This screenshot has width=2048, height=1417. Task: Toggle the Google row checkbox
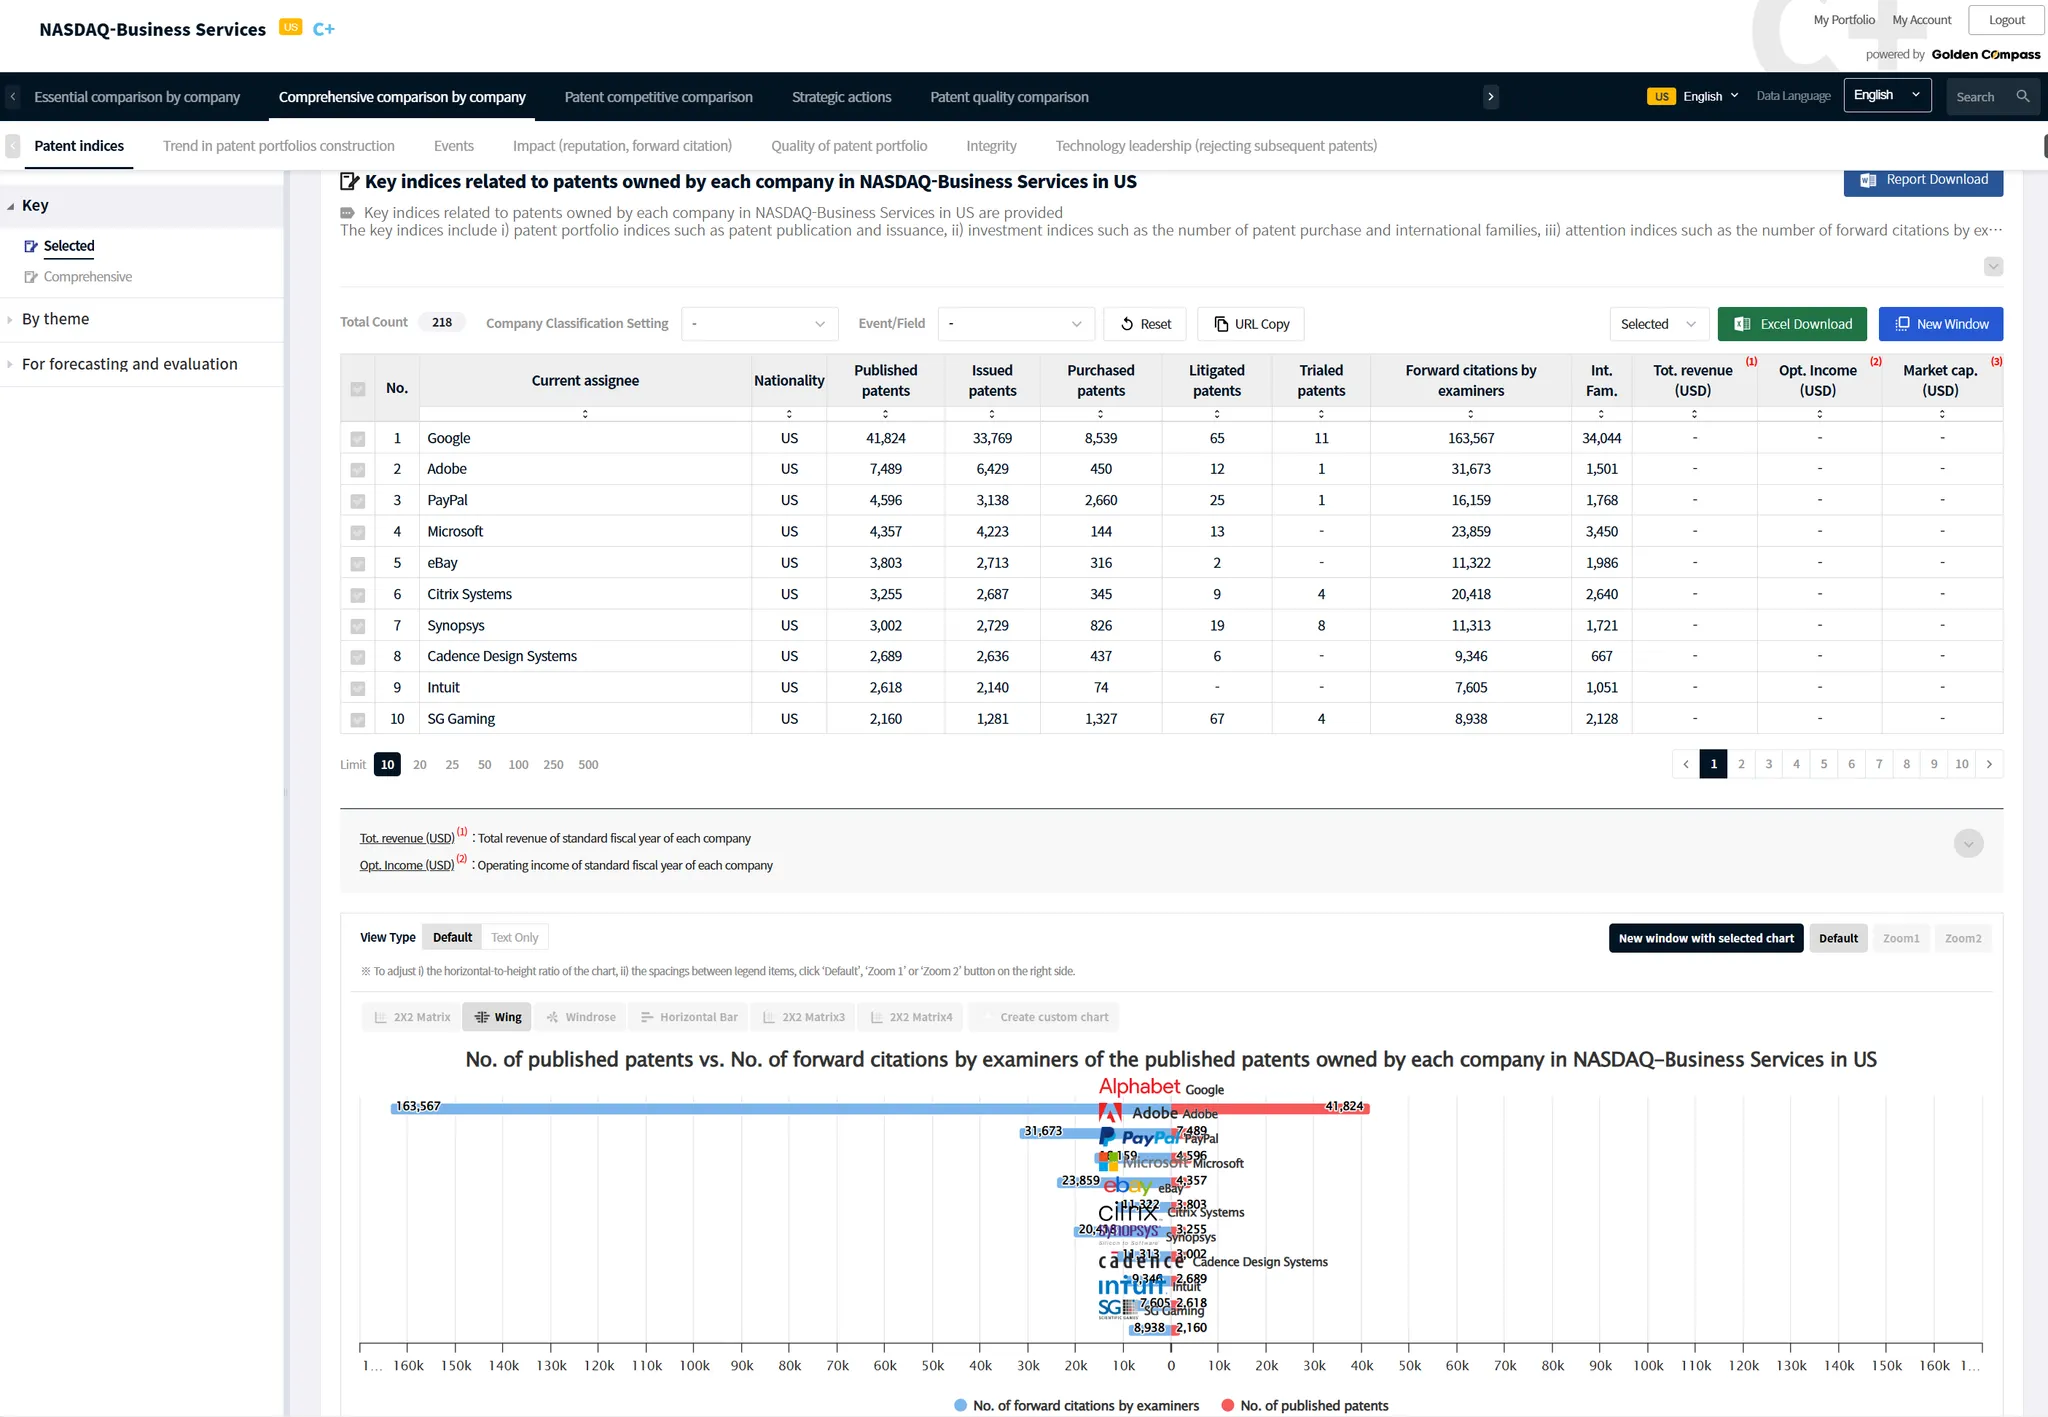[x=358, y=439]
